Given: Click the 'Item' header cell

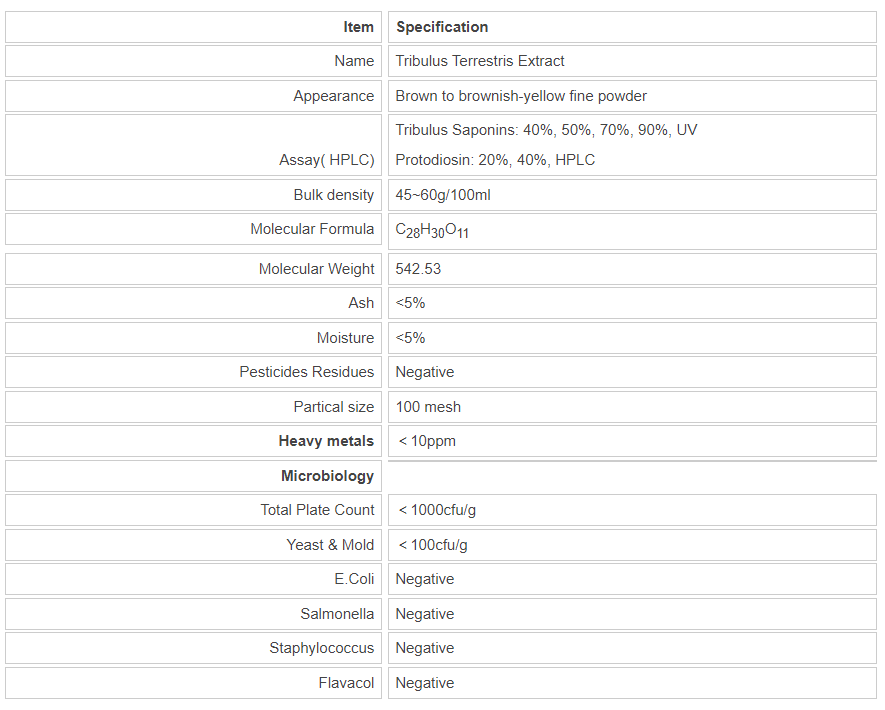Looking at the screenshot, I should coord(358,27).
